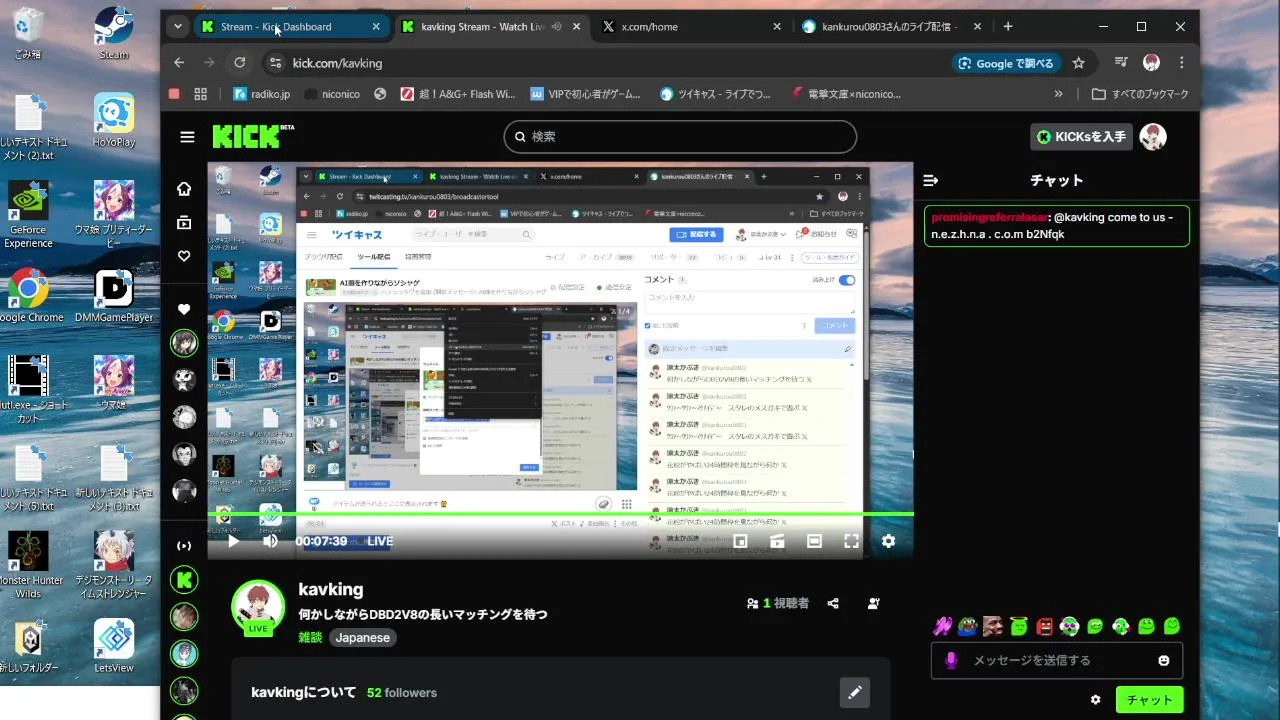Switch to kankurou0803 live broadcast tab
1280x720 pixels.
(x=891, y=27)
